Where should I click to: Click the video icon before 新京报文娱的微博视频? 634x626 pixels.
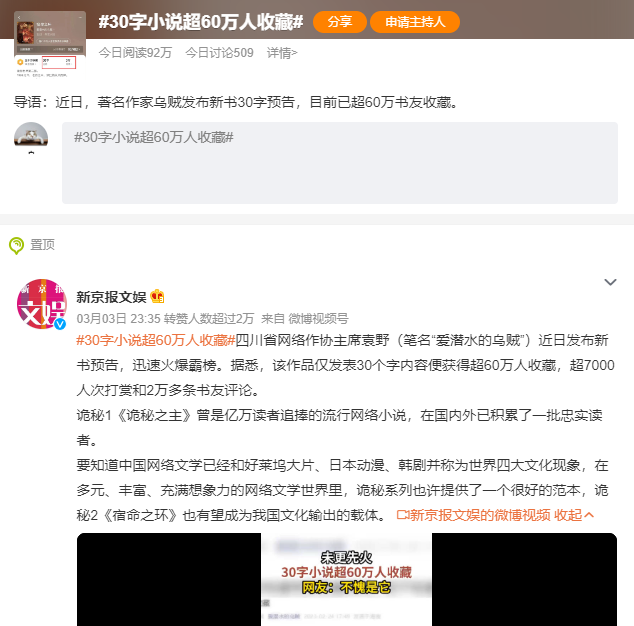[403, 515]
